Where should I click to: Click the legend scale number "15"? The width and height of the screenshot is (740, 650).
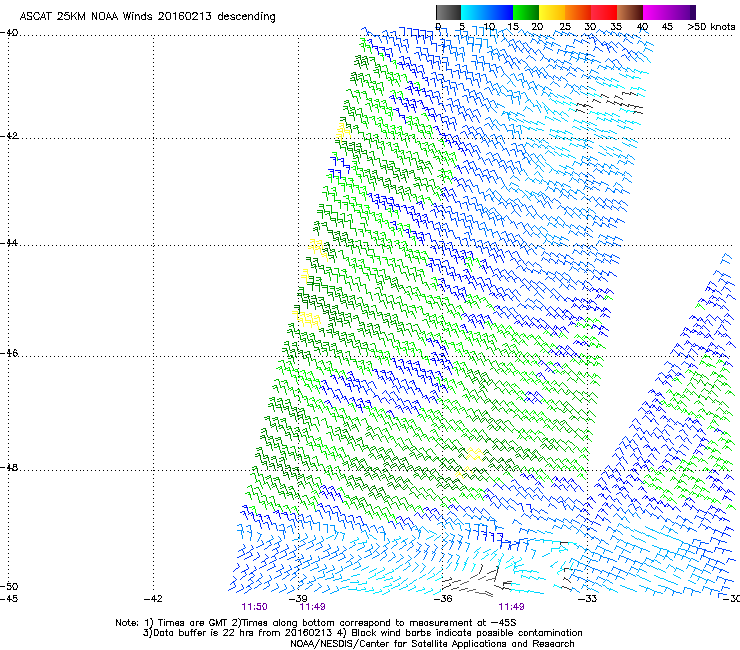pyautogui.click(x=513, y=27)
